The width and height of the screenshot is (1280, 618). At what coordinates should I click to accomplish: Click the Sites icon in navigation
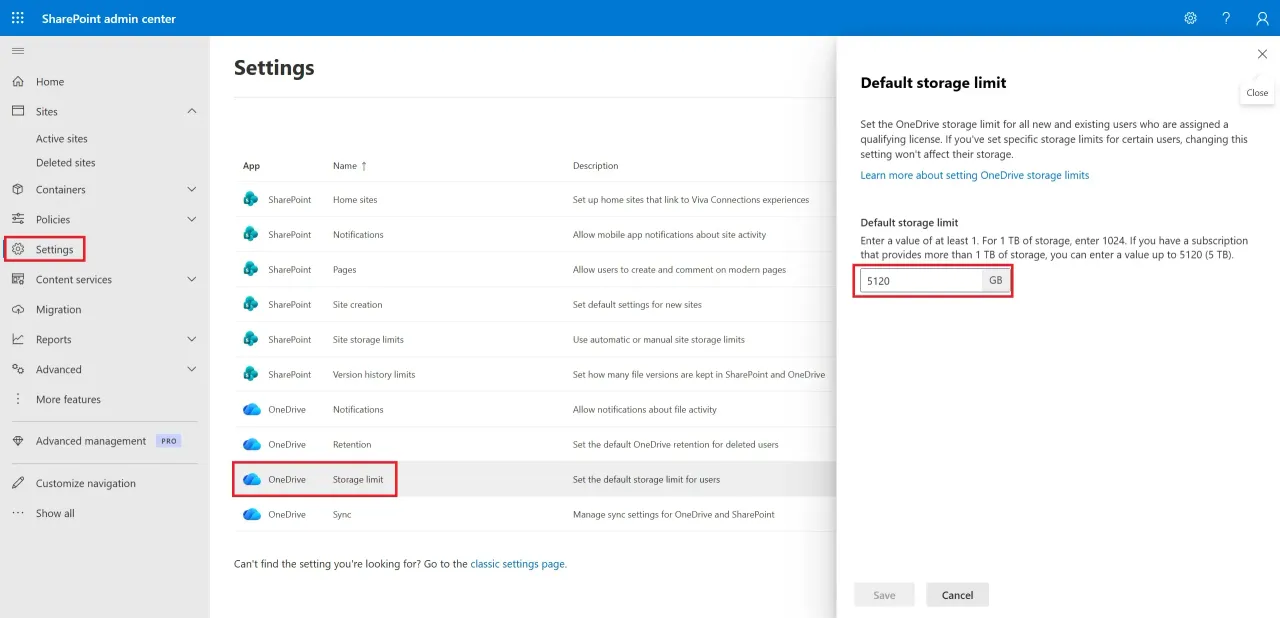[x=18, y=112]
